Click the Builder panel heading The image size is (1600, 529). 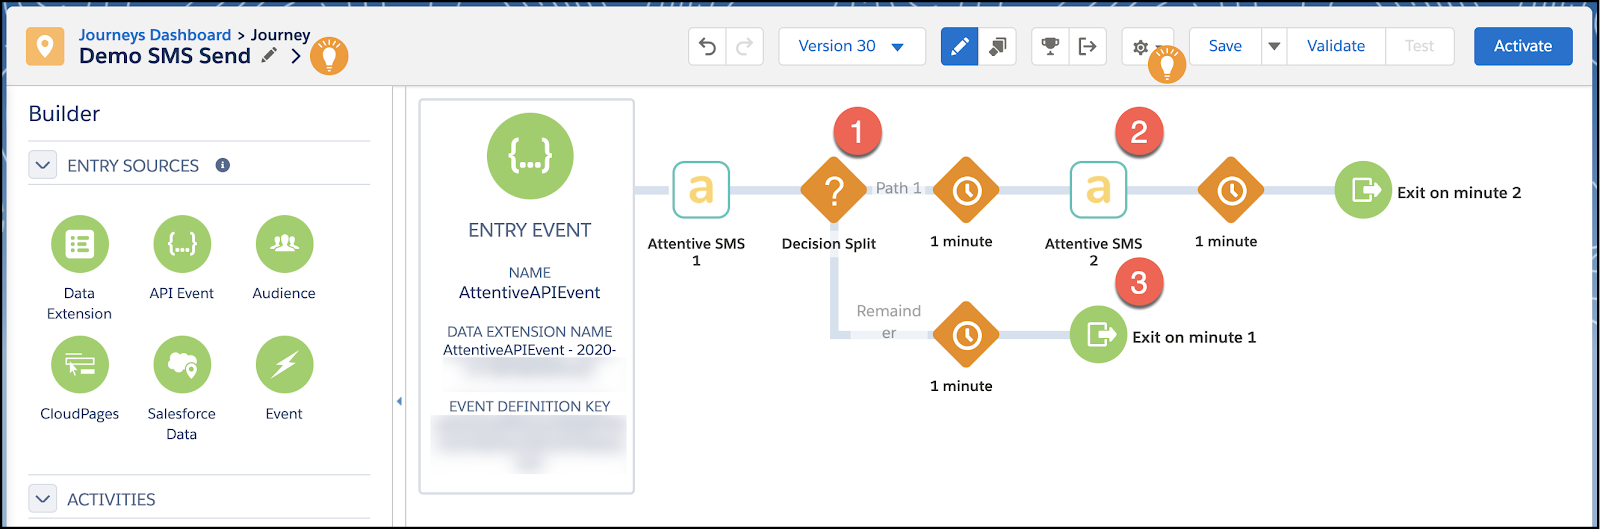64,114
